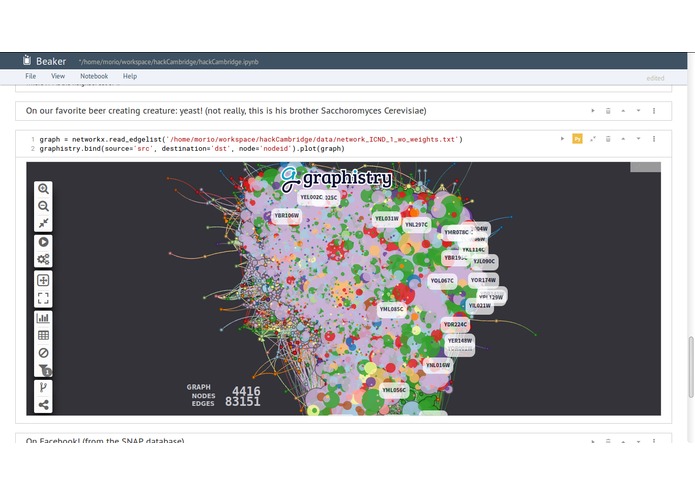Zoom in on the Graphistry graph

pos(43,189)
